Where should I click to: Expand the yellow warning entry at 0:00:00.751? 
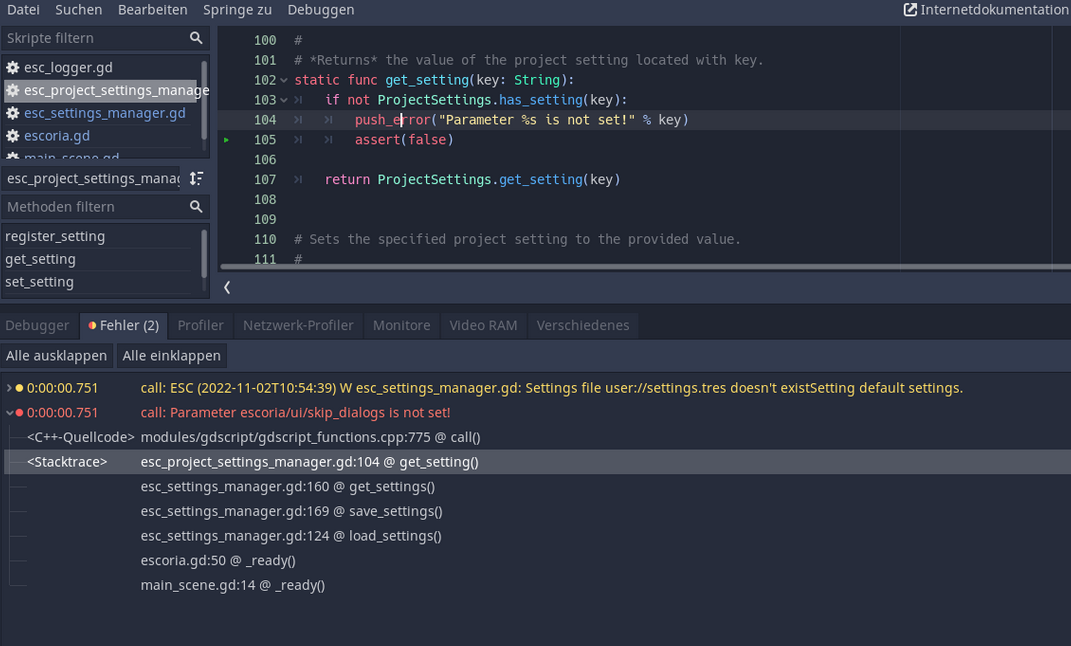8,387
